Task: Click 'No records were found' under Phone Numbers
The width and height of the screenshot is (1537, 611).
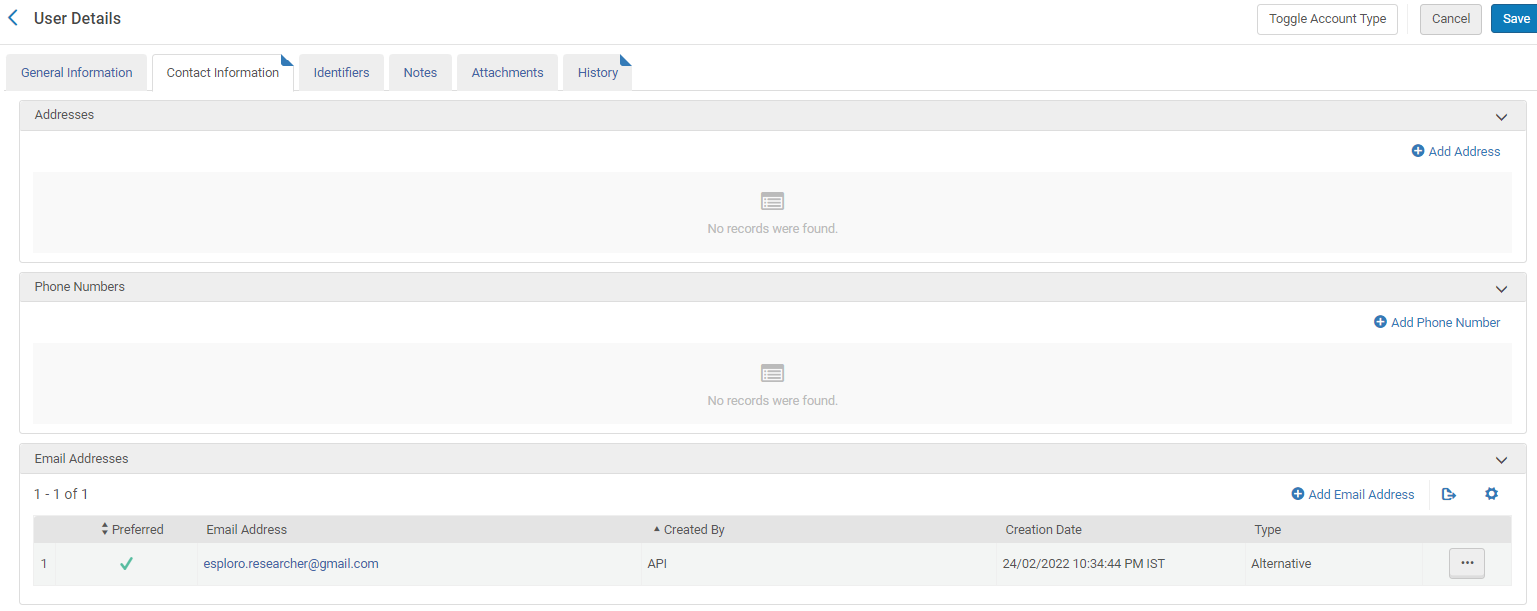Action: tap(772, 401)
